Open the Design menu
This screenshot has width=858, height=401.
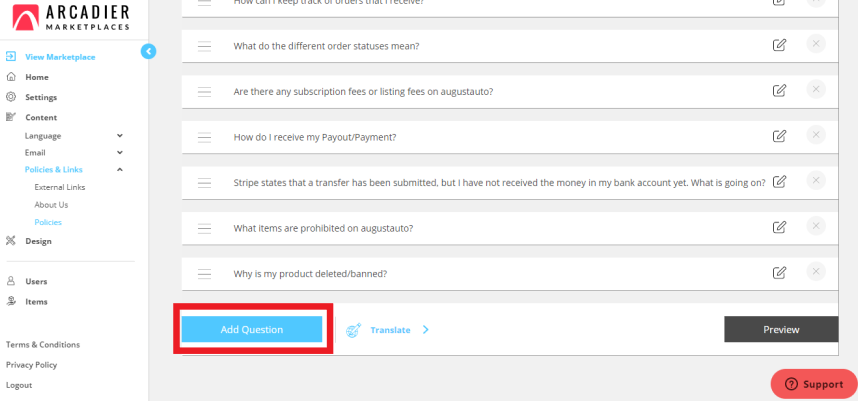[x=38, y=241]
